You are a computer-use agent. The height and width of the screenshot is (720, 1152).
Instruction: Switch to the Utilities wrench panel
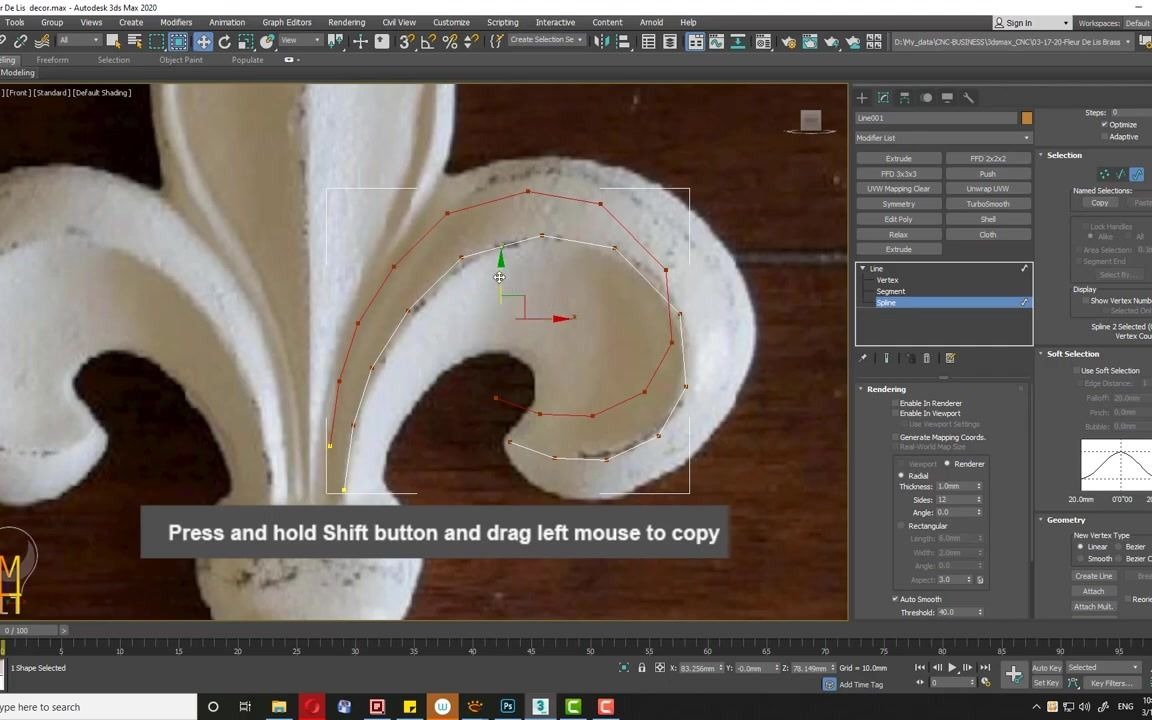pyautogui.click(x=968, y=98)
